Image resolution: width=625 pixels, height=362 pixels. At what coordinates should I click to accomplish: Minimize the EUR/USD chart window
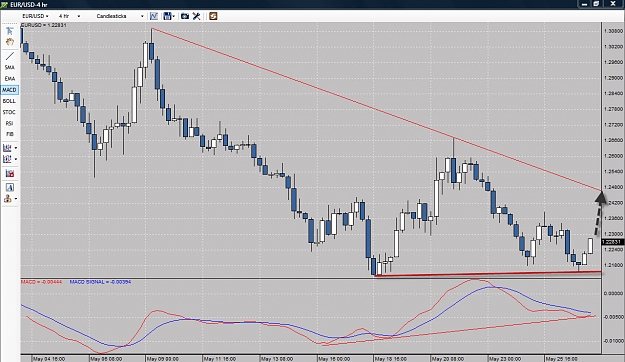pos(584,4)
